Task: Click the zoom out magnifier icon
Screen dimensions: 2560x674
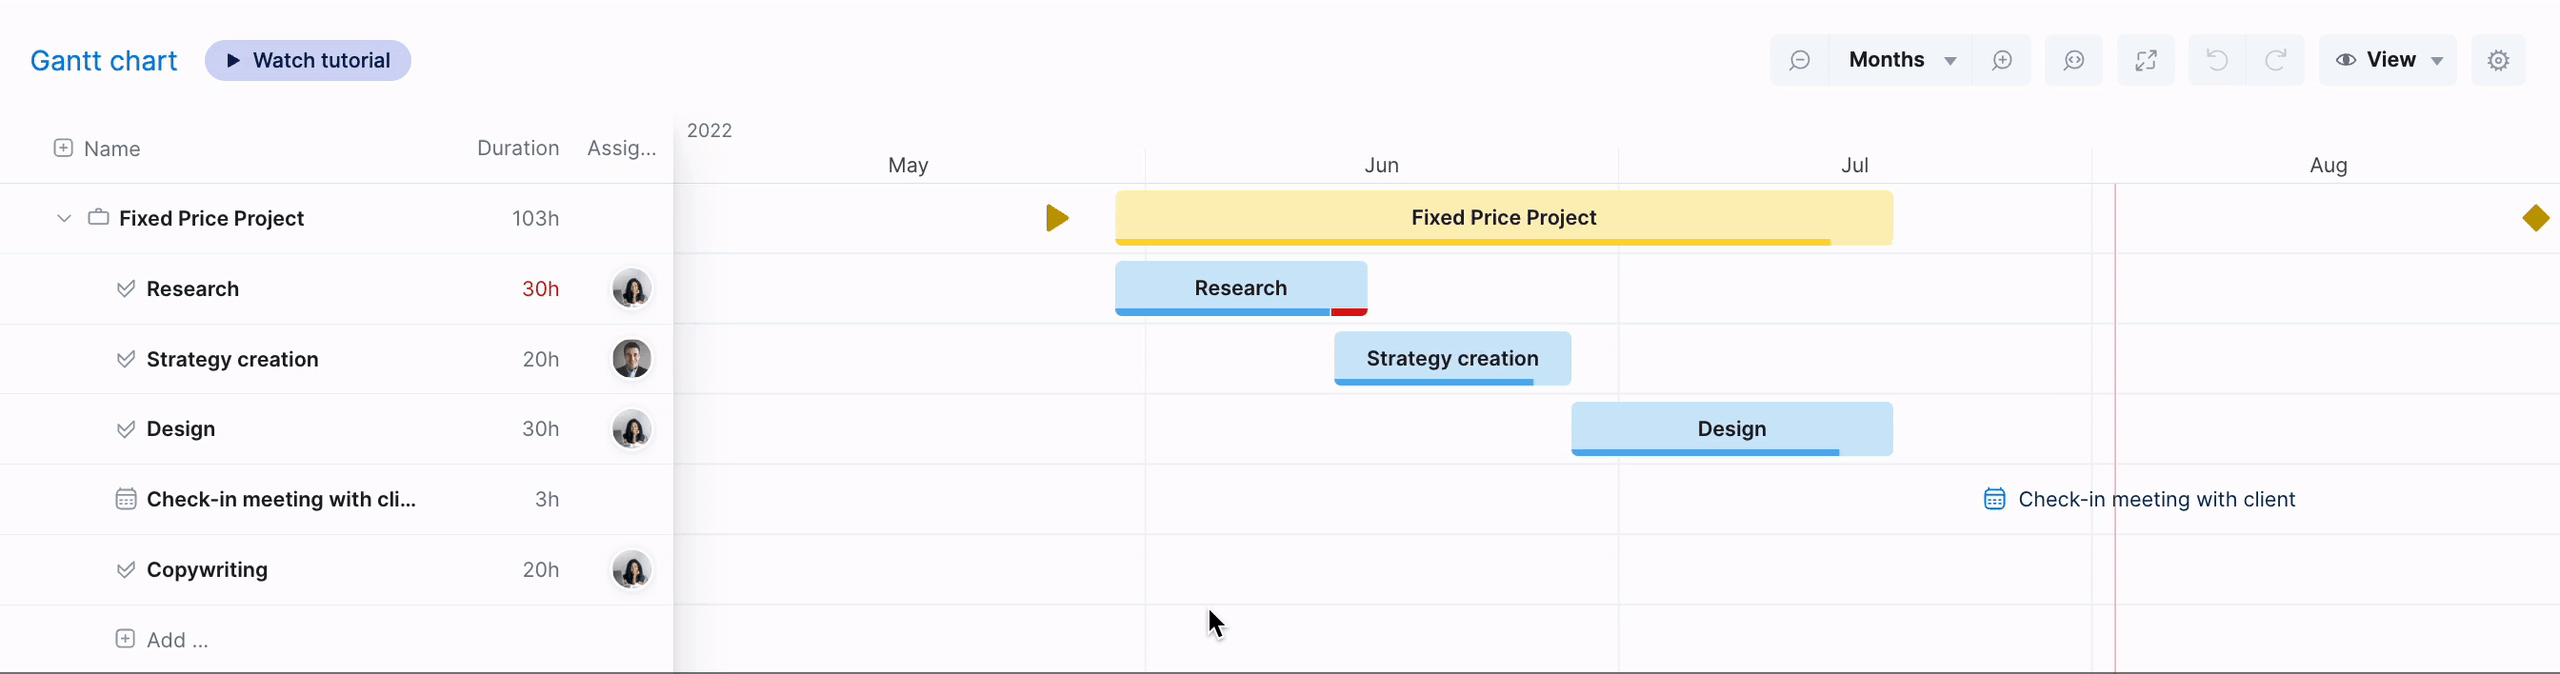Action: point(1800,60)
